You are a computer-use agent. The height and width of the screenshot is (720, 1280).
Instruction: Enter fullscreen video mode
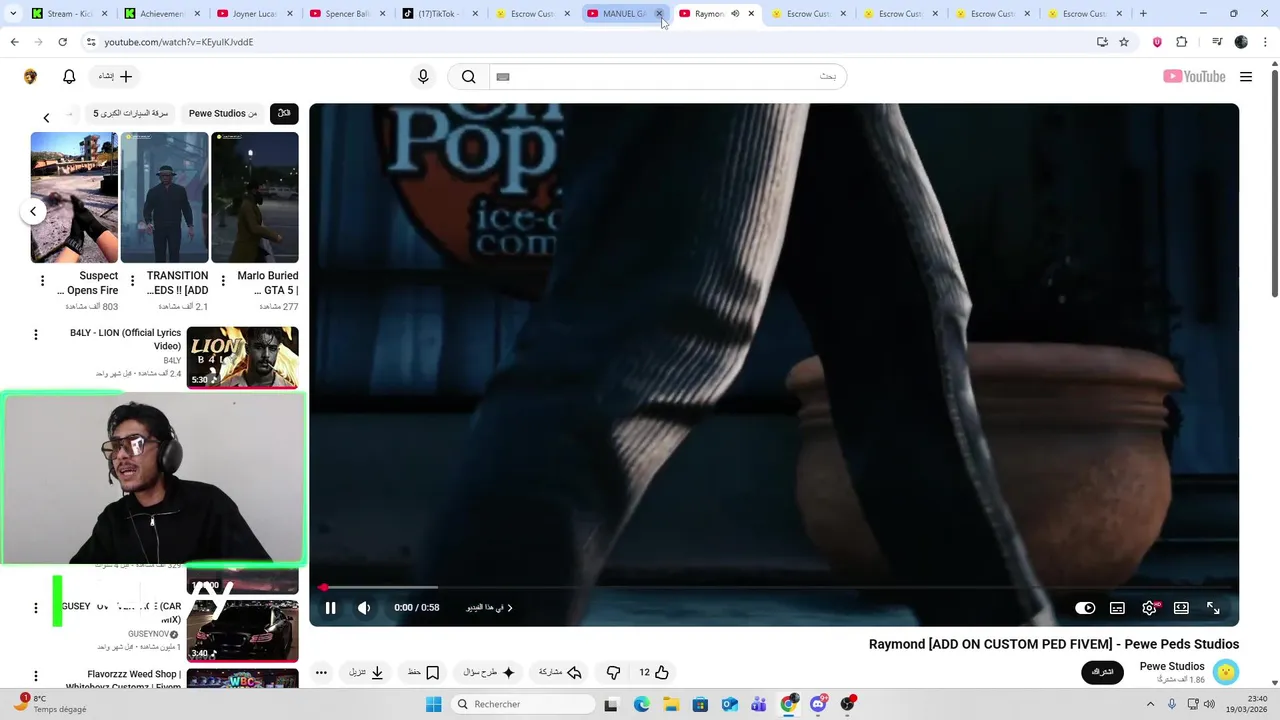coord(1213,608)
